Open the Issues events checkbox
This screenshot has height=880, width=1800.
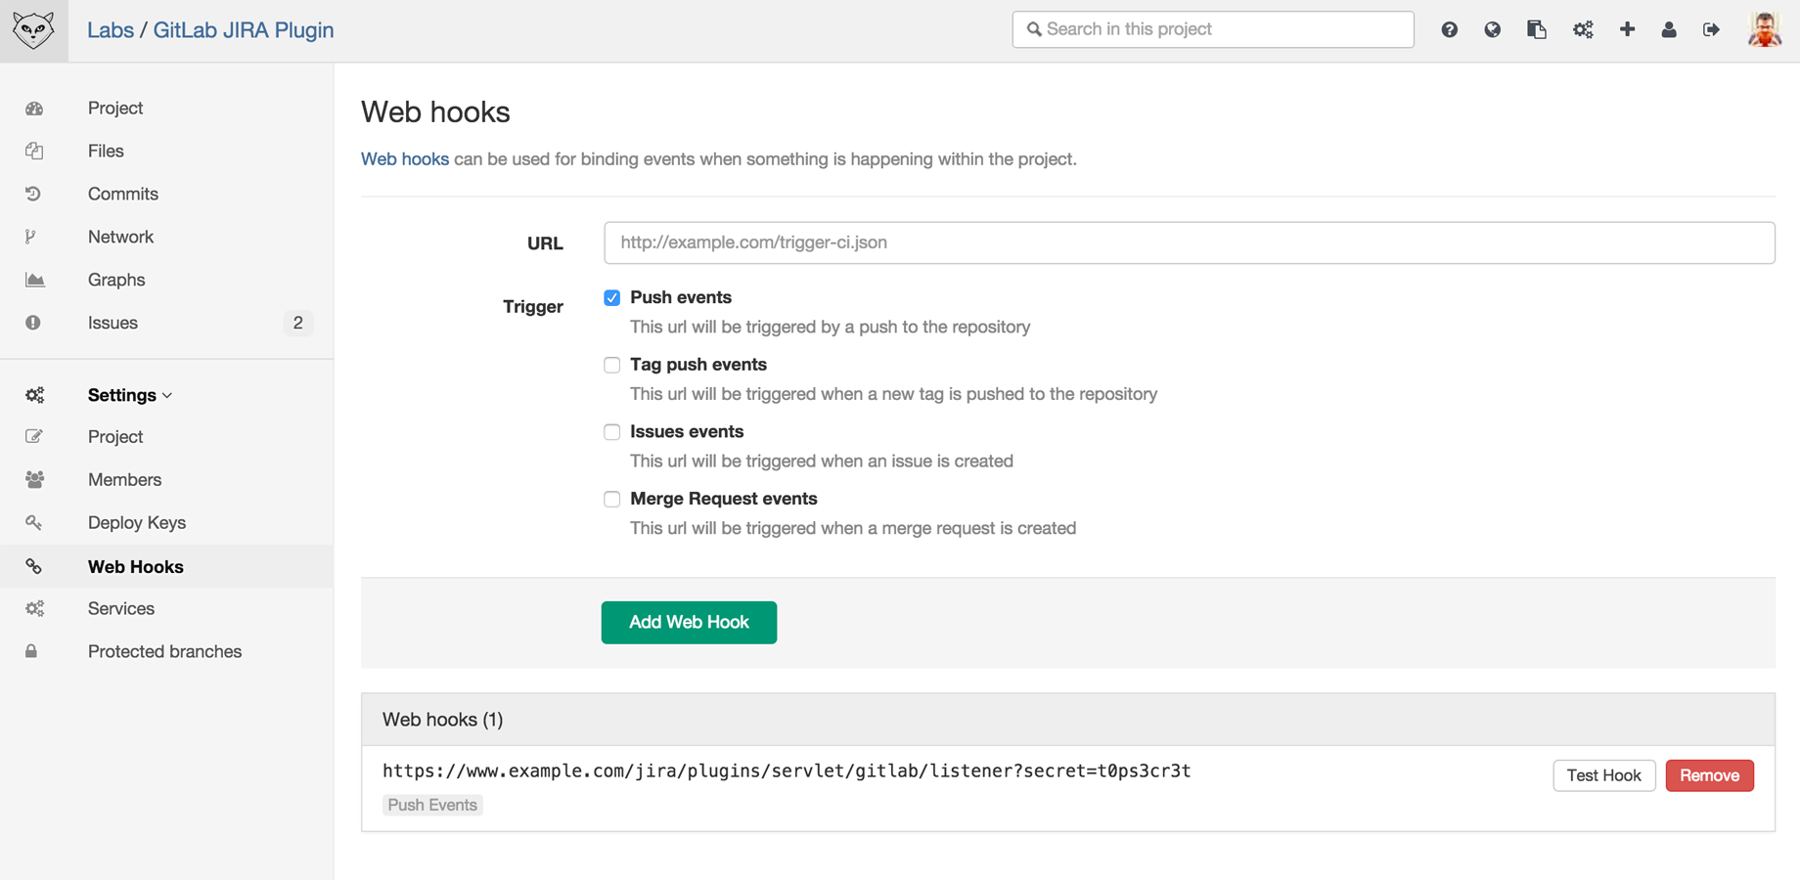(611, 431)
